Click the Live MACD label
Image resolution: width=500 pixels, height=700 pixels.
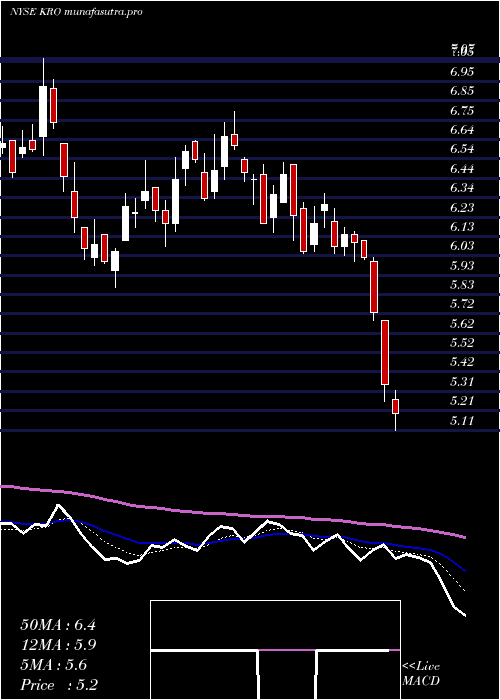421,674
